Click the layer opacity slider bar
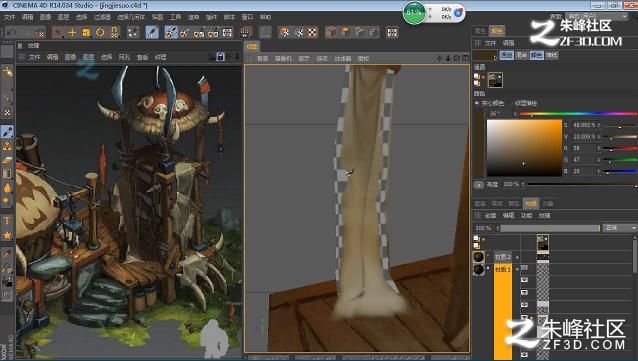 [x=551, y=228]
